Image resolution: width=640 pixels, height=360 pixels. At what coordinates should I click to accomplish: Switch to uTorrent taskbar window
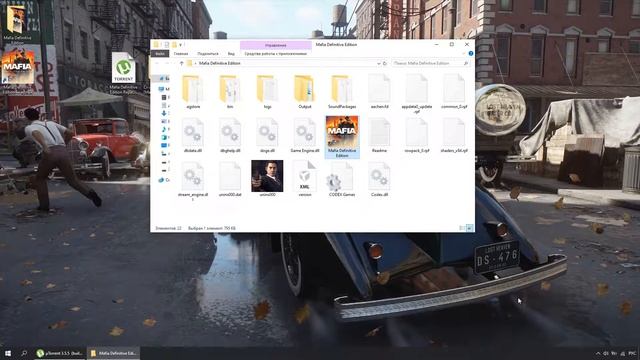pyautogui.click(x=60, y=353)
